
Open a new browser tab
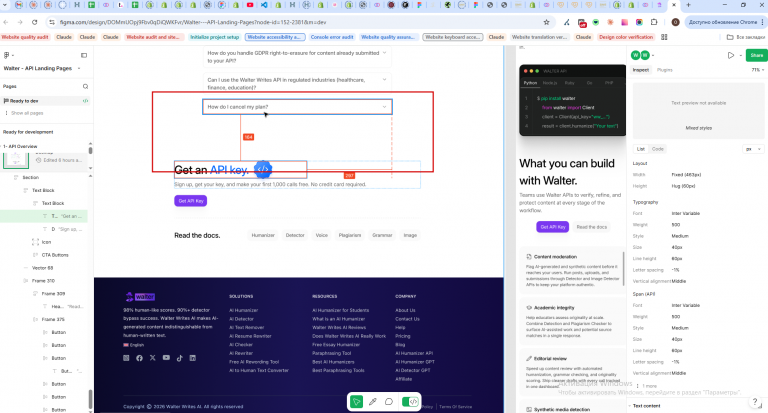pyautogui.click(x=688, y=5)
